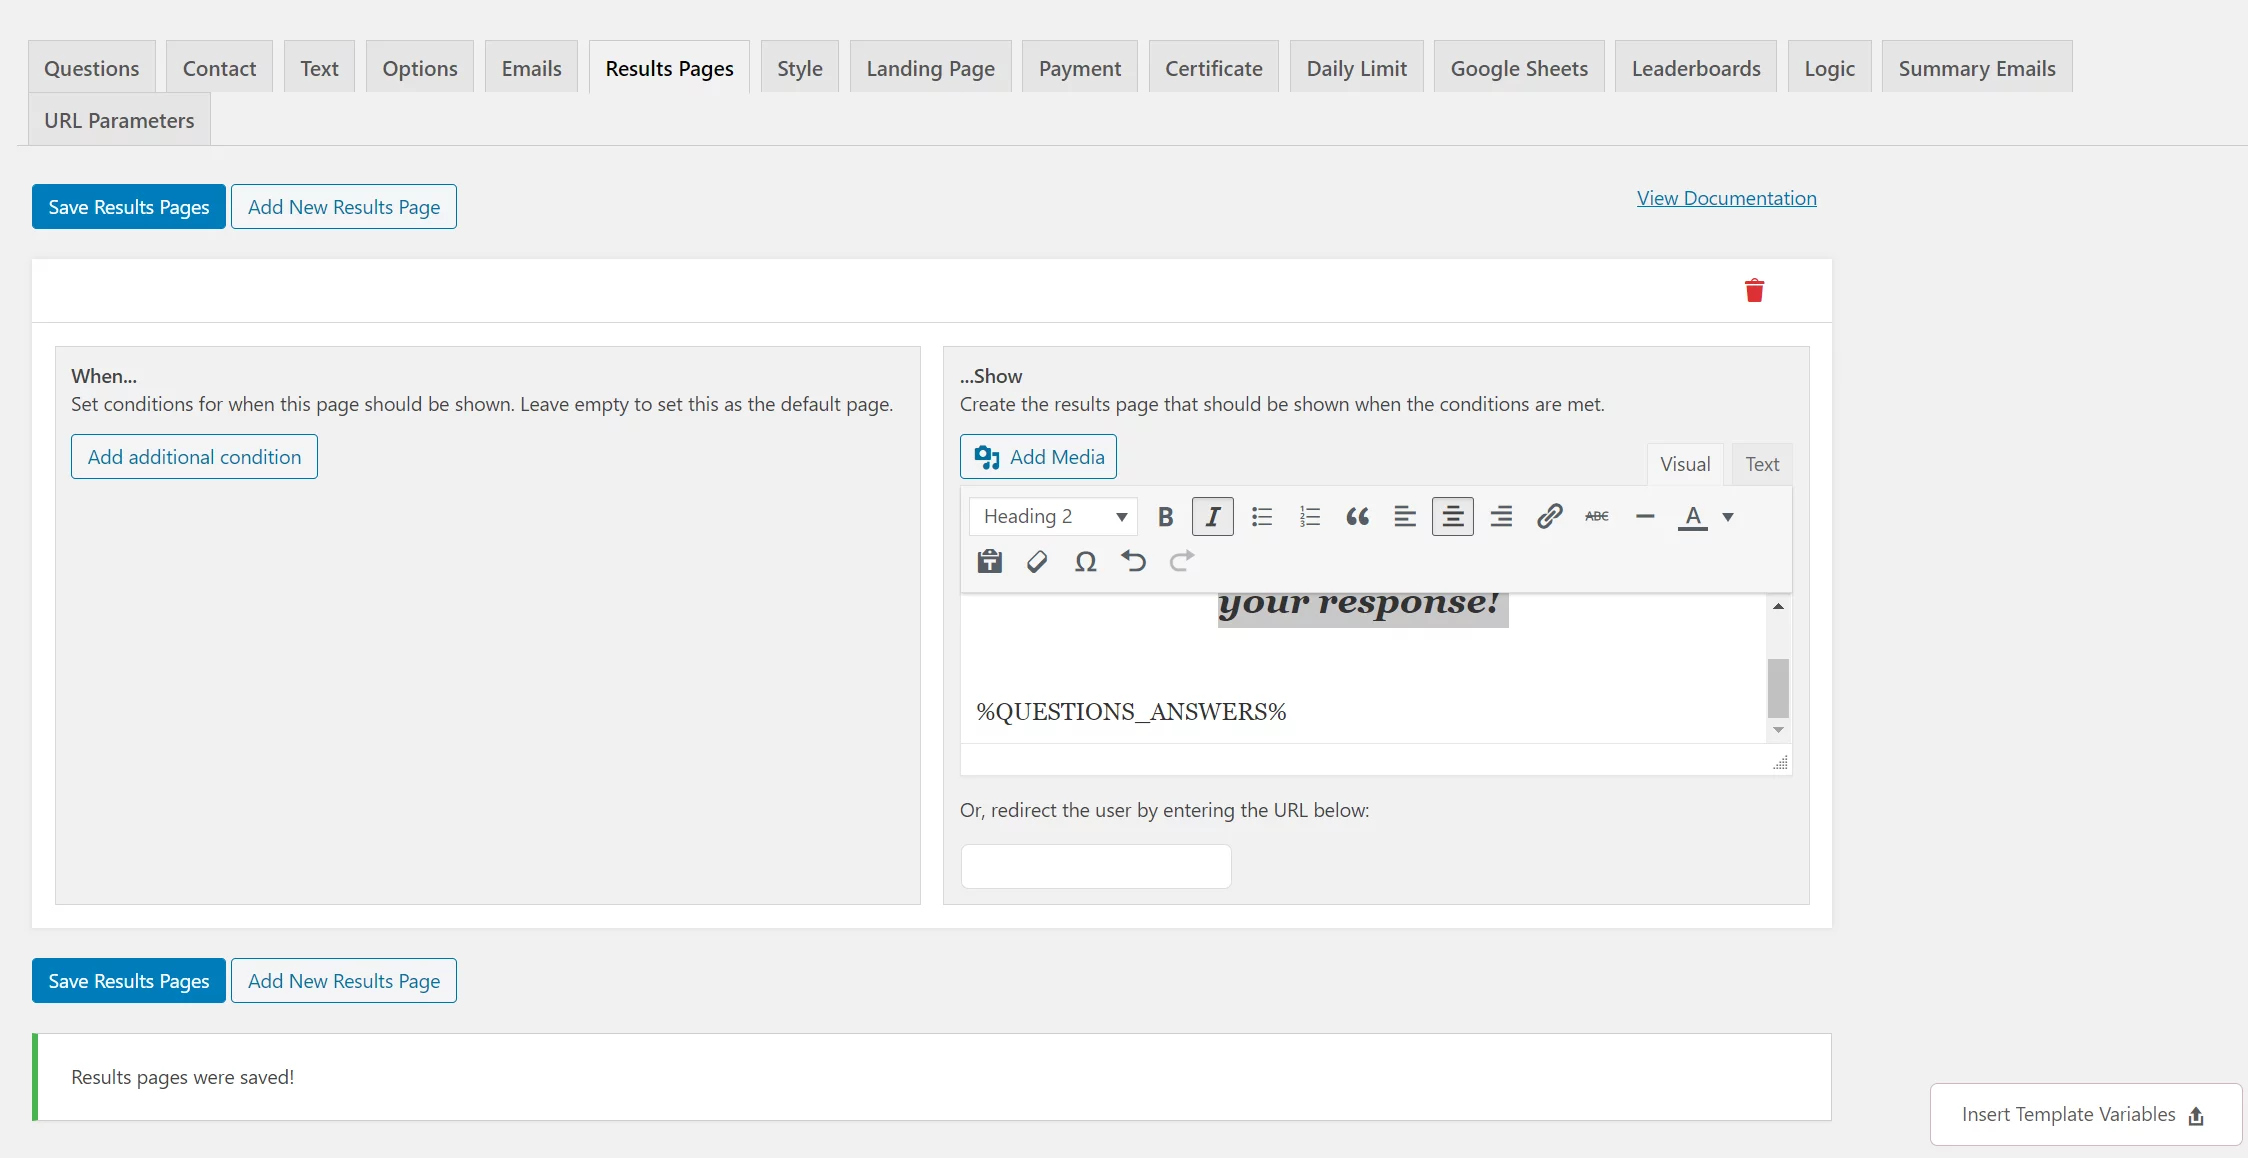Switch editor to Text mode tab
The width and height of the screenshot is (2248, 1158).
(1762, 464)
